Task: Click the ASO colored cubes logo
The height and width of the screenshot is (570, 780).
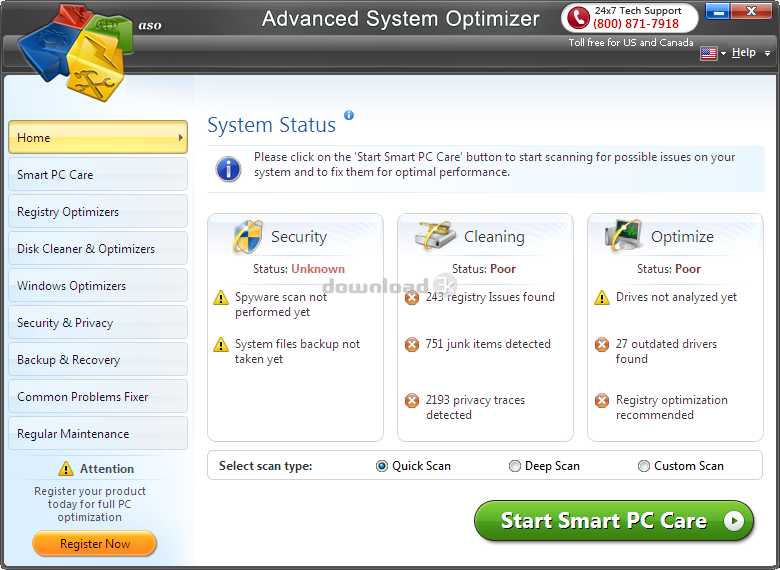Action: [x=76, y=52]
